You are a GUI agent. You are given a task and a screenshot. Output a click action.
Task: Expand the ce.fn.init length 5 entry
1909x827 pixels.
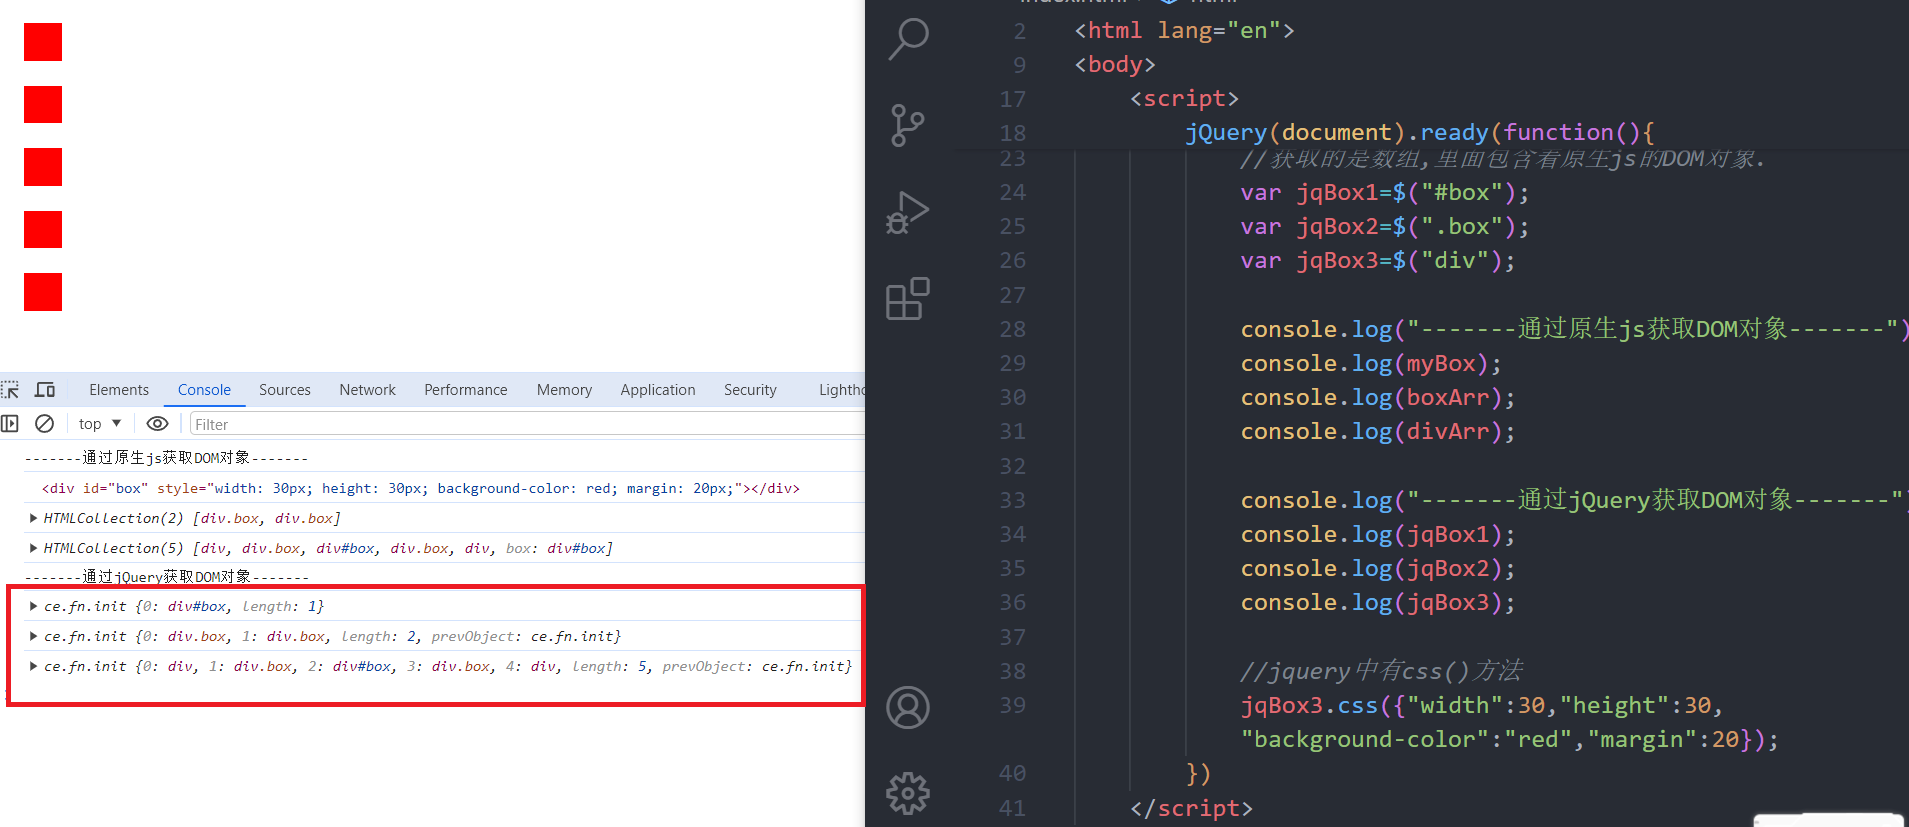[34, 666]
